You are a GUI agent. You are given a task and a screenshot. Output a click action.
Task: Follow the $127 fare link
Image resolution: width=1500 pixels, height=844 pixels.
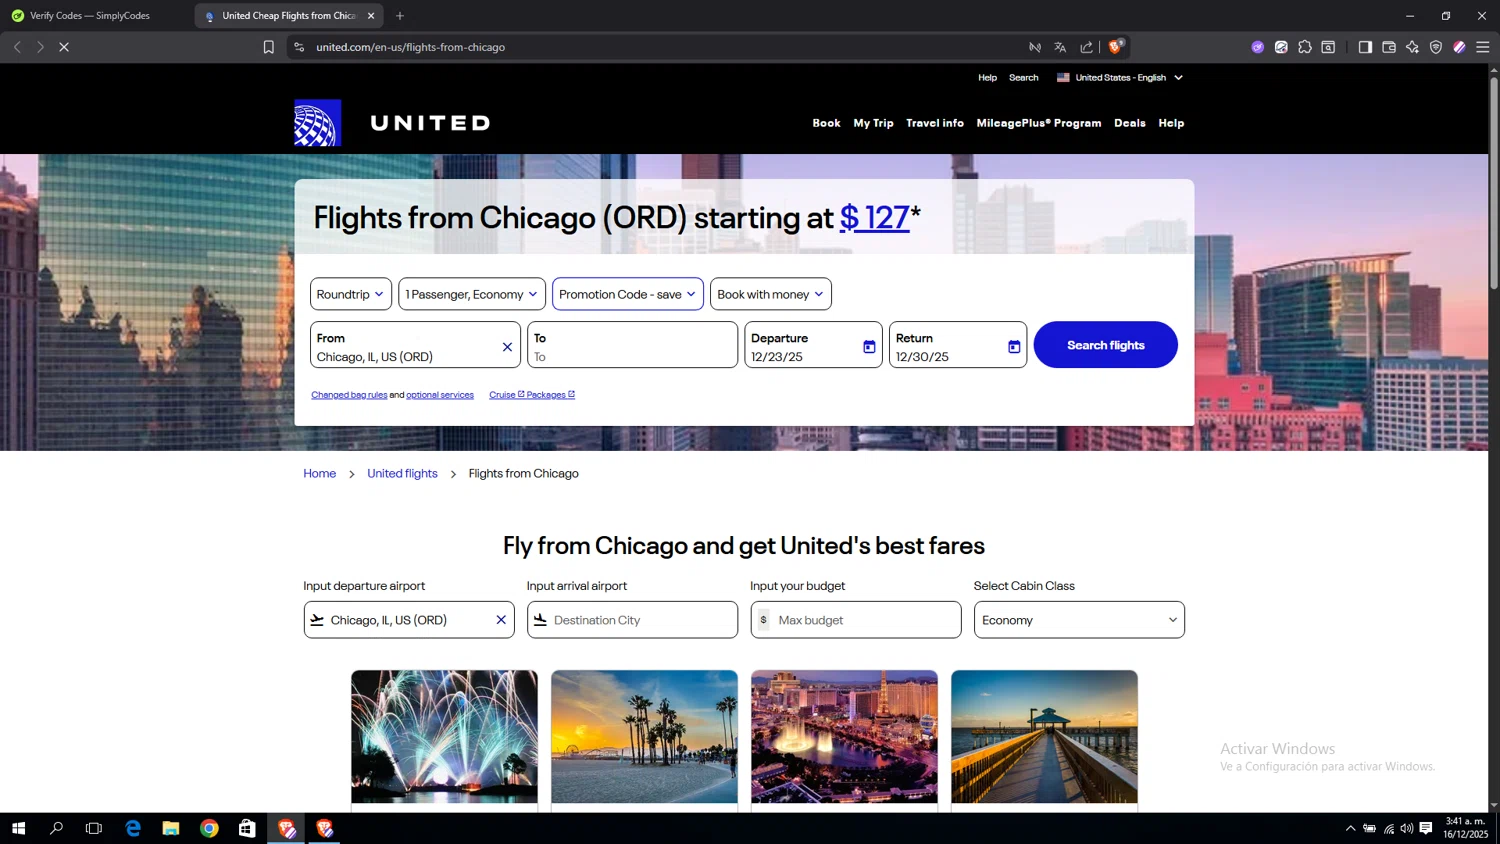click(x=875, y=217)
